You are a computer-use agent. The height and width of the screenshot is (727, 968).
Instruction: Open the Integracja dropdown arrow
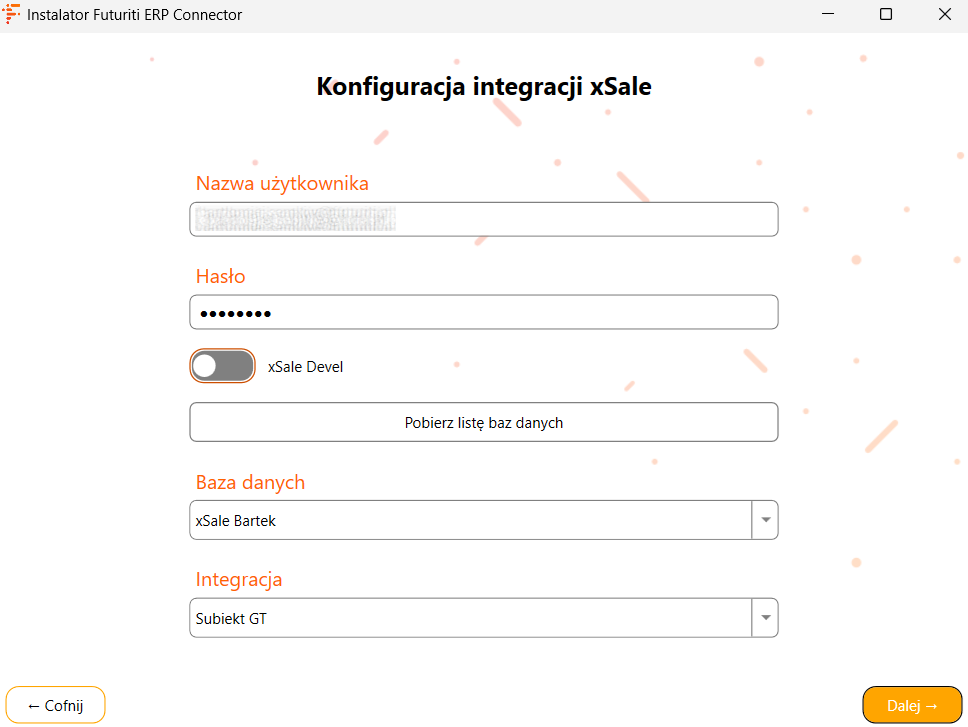coord(765,618)
